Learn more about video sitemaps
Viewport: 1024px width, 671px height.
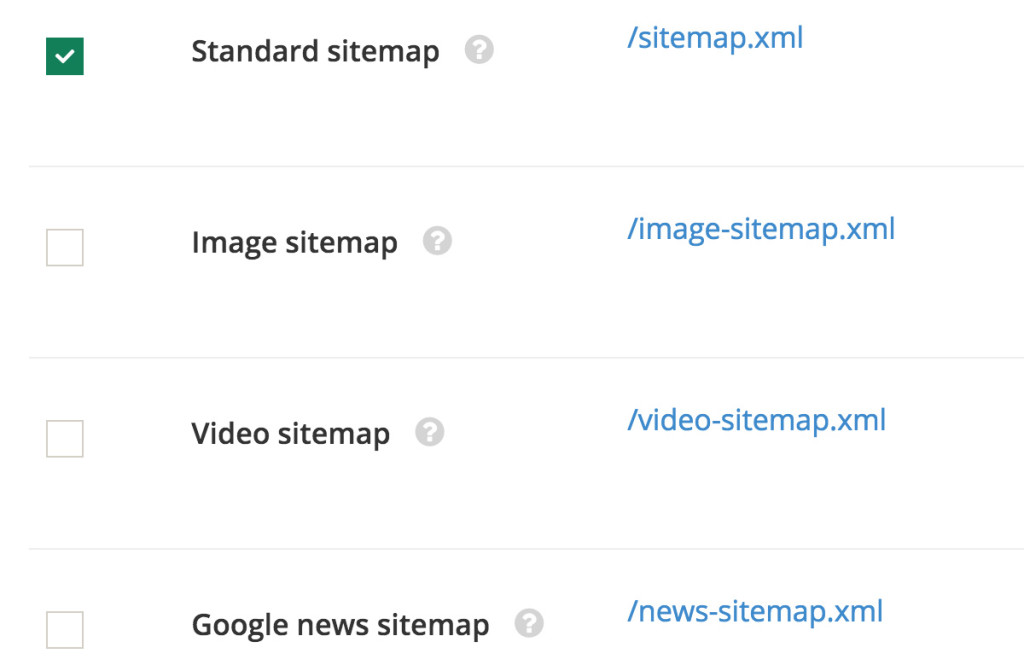click(x=430, y=432)
